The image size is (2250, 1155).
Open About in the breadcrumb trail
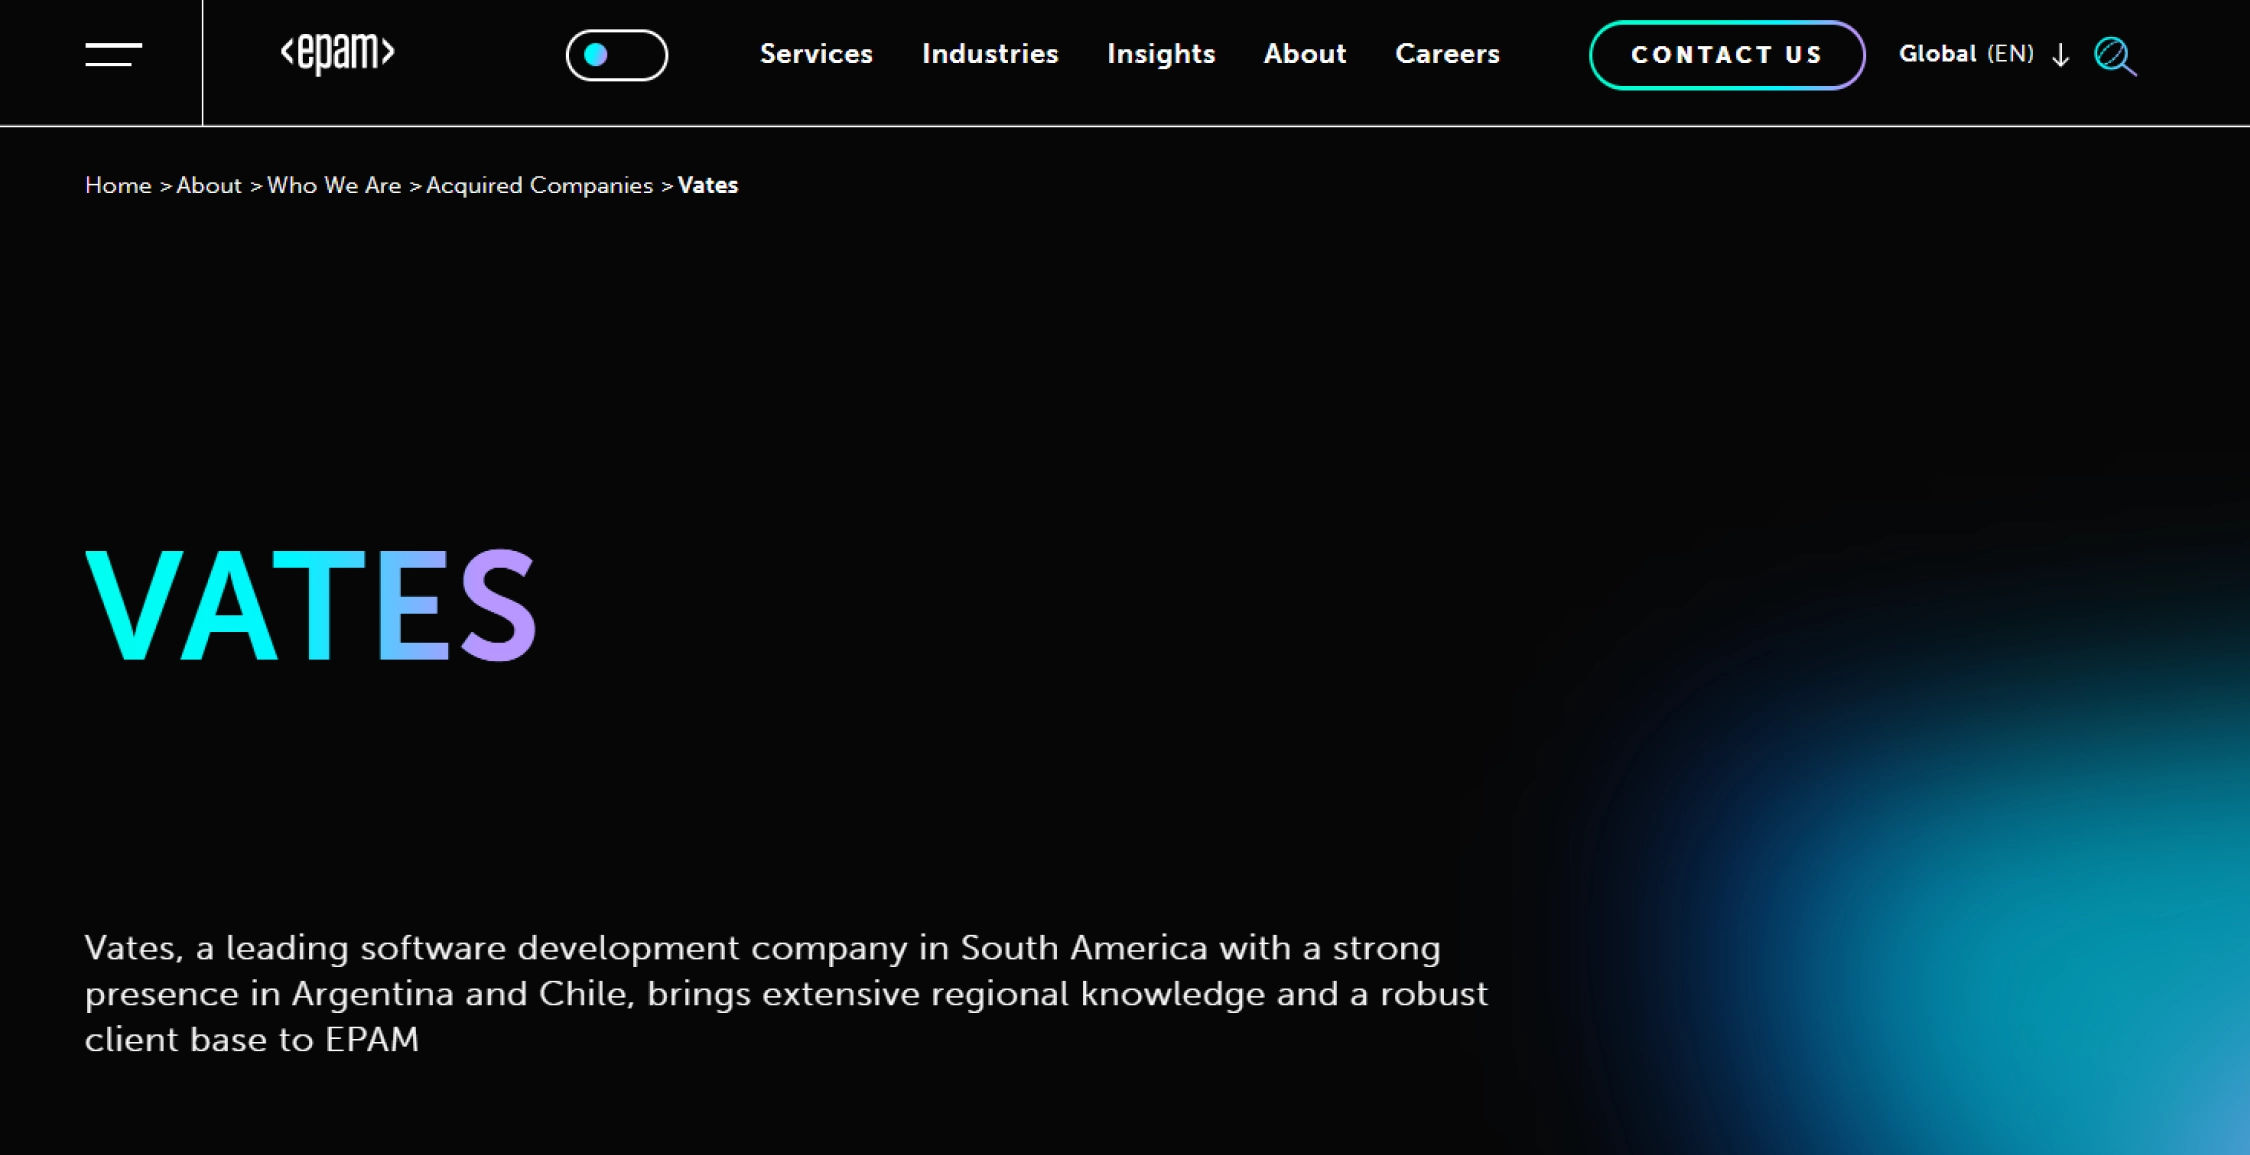[209, 186]
